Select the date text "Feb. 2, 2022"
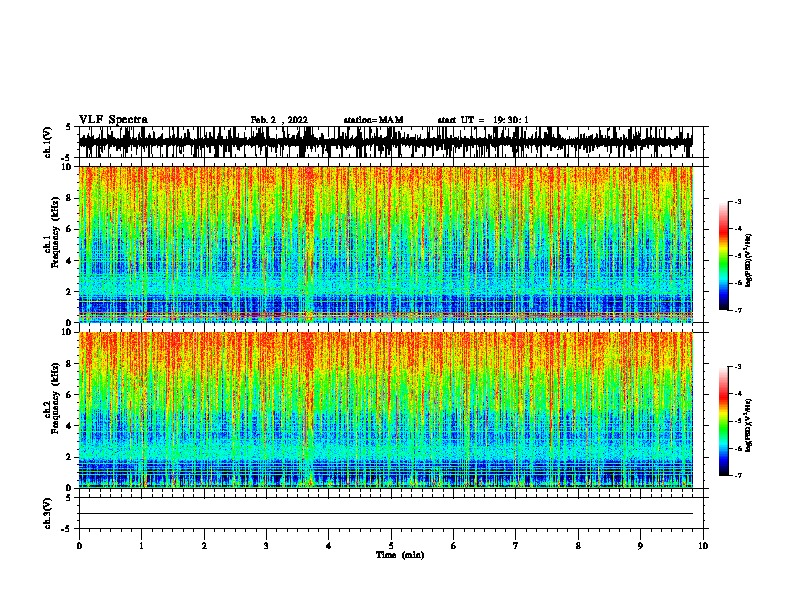Image resolution: width=792 pixels, height=612 pixels. tap(279, 120)
